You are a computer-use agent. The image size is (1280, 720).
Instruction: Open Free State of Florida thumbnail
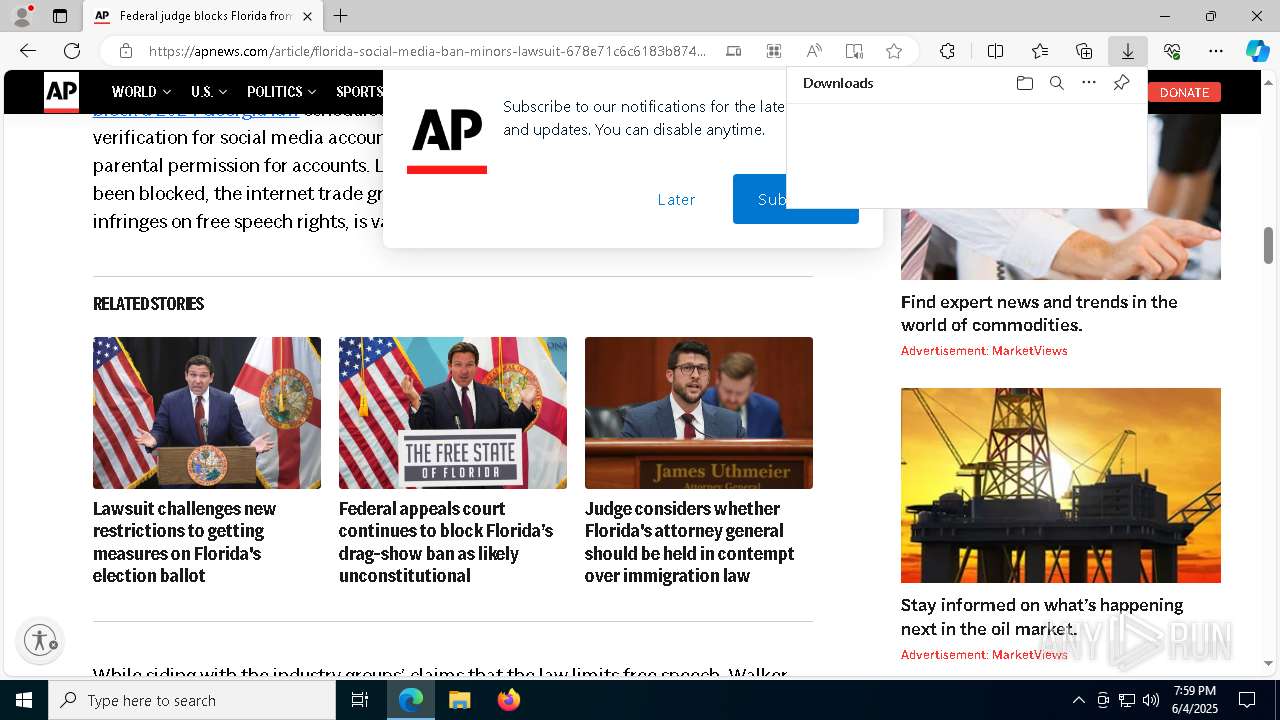coord(453,413)
